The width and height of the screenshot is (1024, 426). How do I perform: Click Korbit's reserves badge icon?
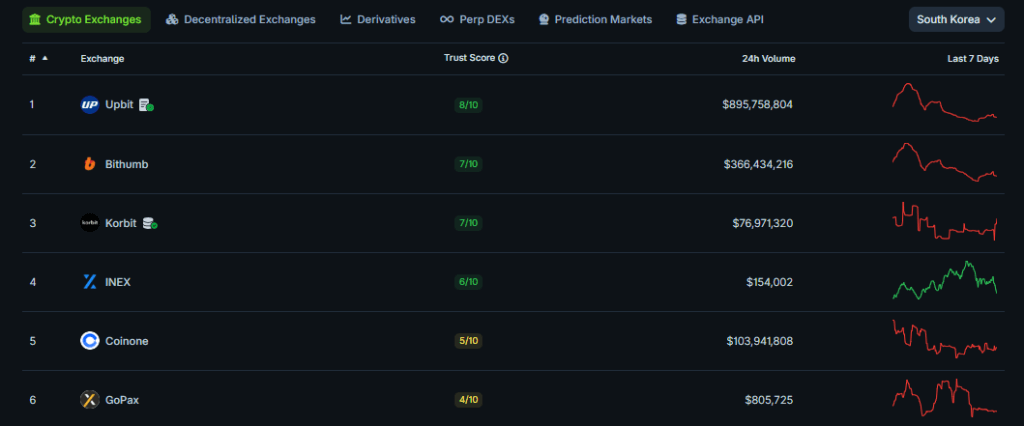pos(150,223)
